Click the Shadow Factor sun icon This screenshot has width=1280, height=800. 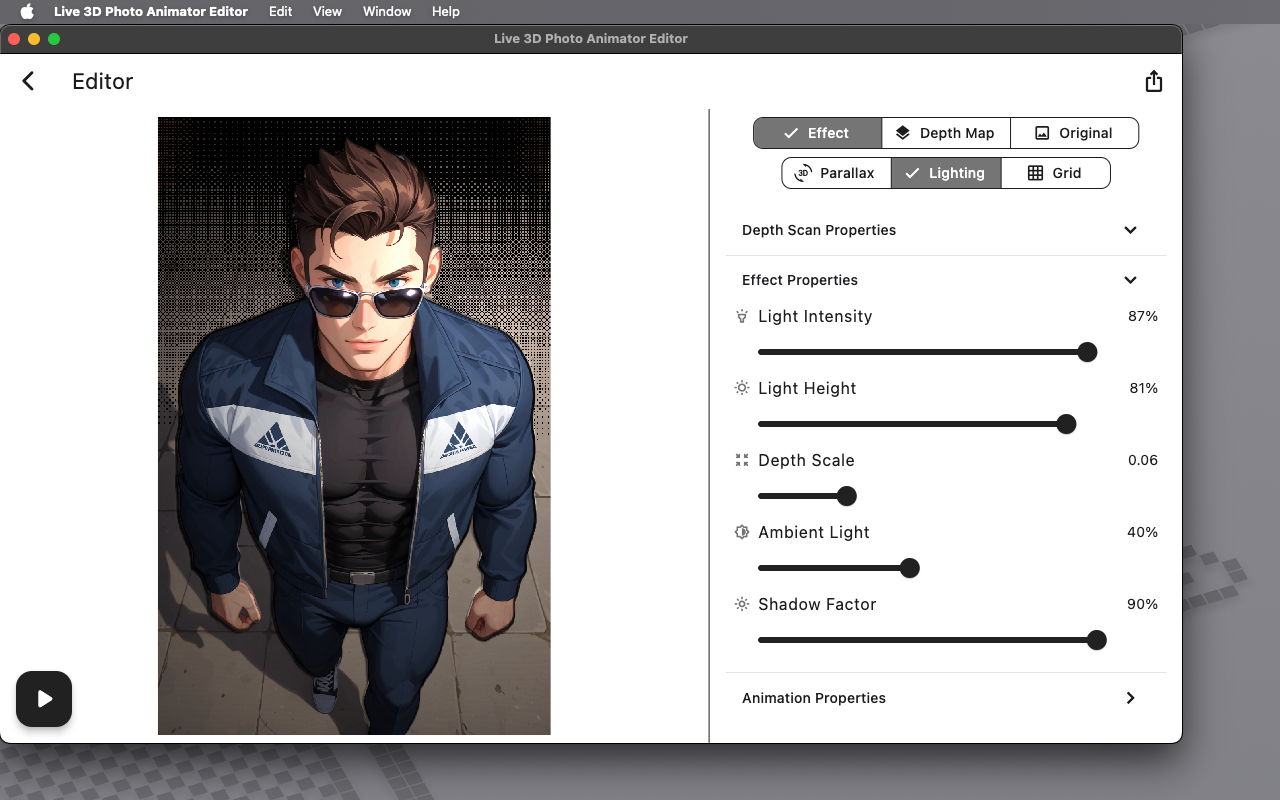pyautogui.click(x=742, y=604)
